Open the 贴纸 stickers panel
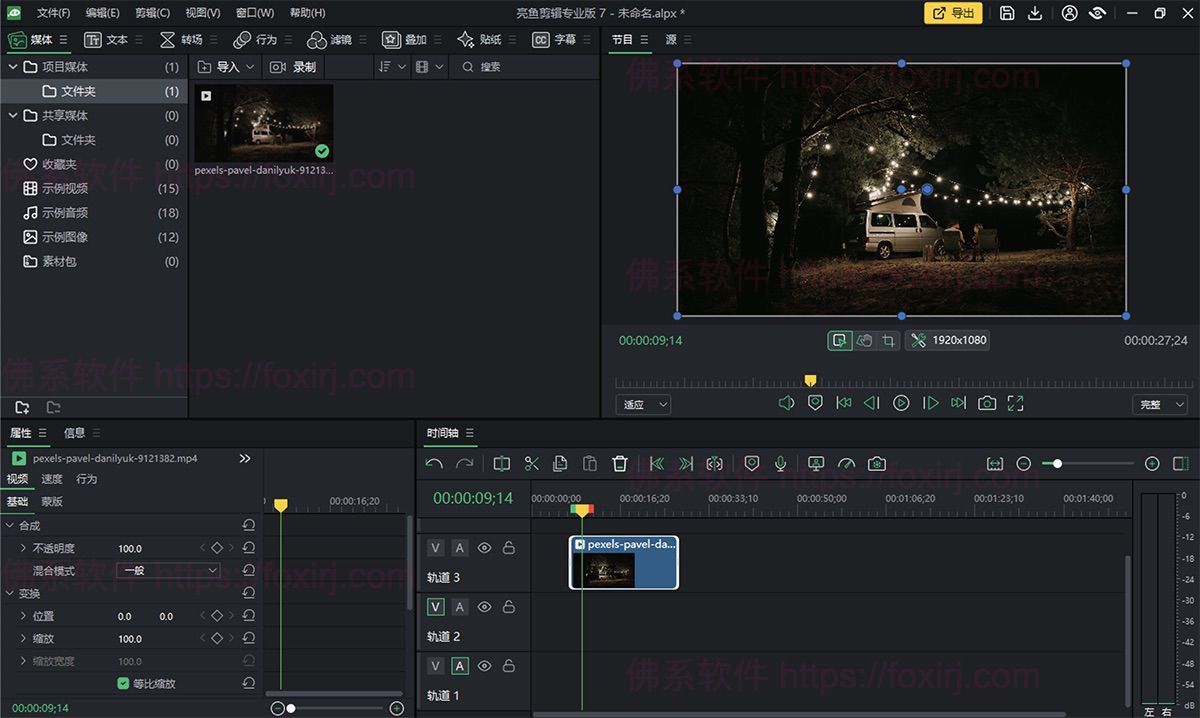 [488, 39]
